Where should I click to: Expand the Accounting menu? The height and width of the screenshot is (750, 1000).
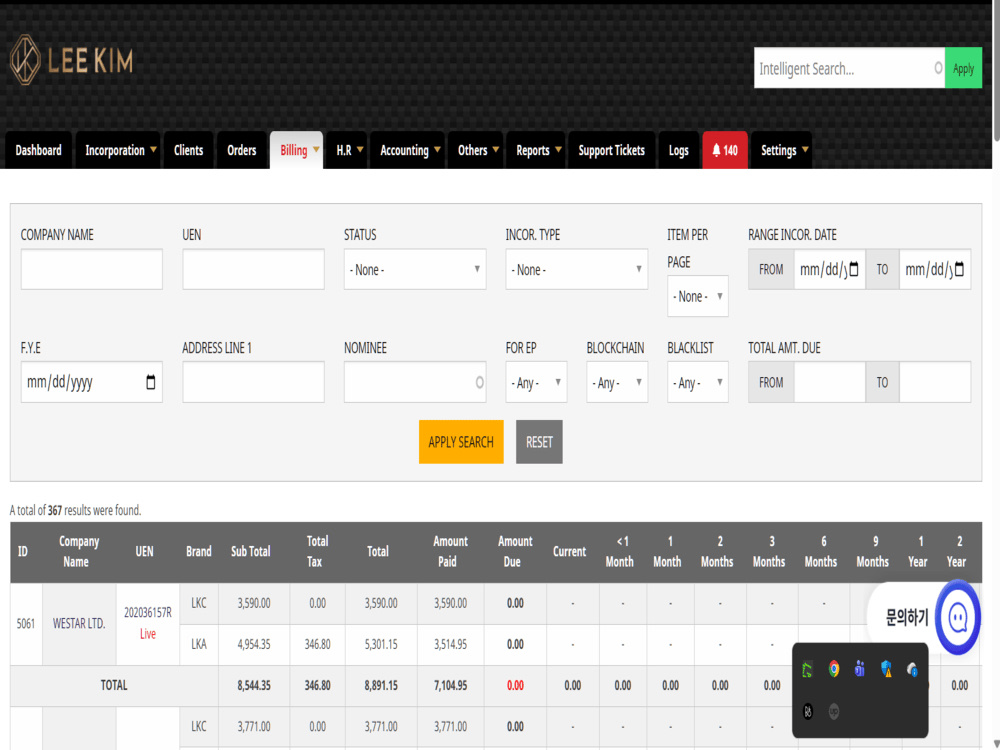[408, 151]
